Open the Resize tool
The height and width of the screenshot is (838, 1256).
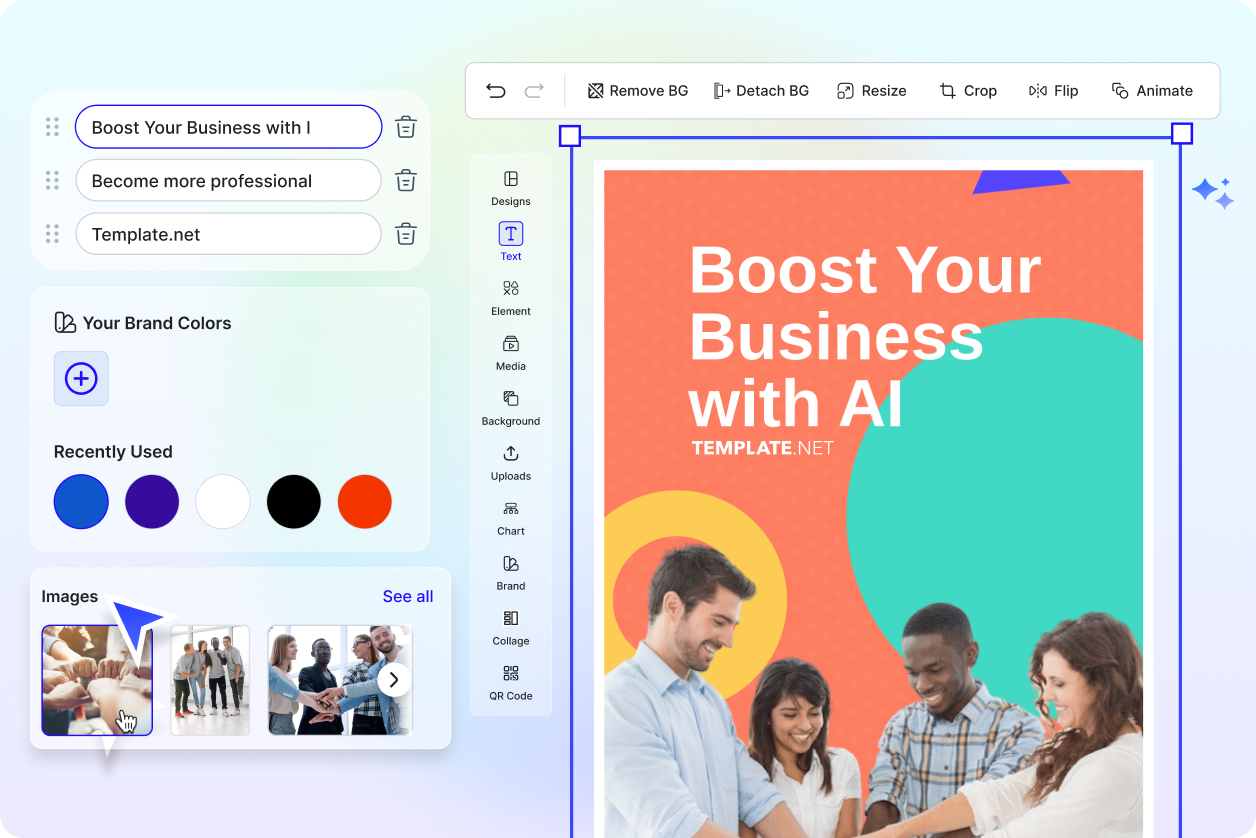click(x=871, y=91)
